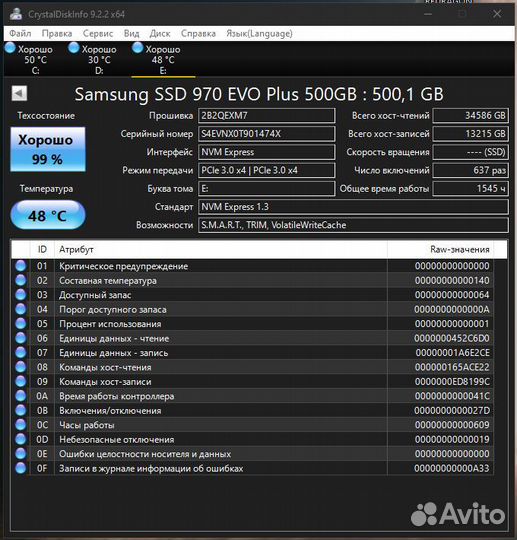Open the Вид menu
Image resolution: width=517 pixels, height=540 pixels.
click(132, 33)
